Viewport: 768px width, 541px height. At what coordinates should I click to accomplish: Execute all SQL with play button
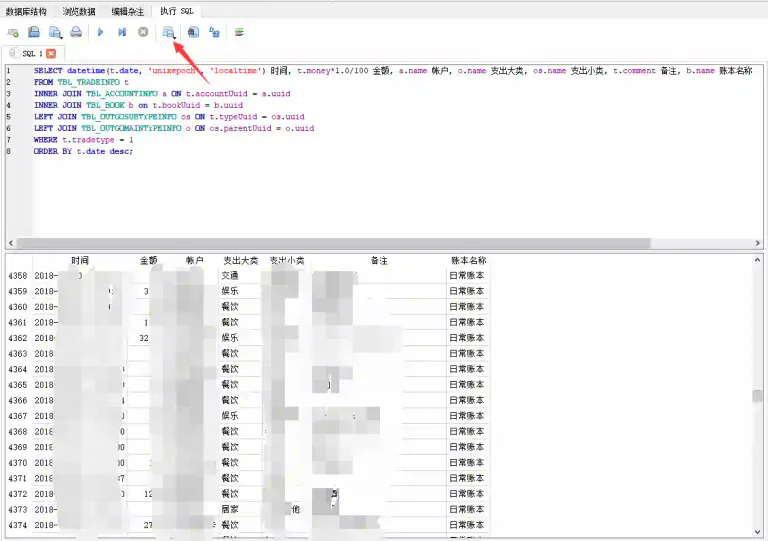click(x=100, y=32)
